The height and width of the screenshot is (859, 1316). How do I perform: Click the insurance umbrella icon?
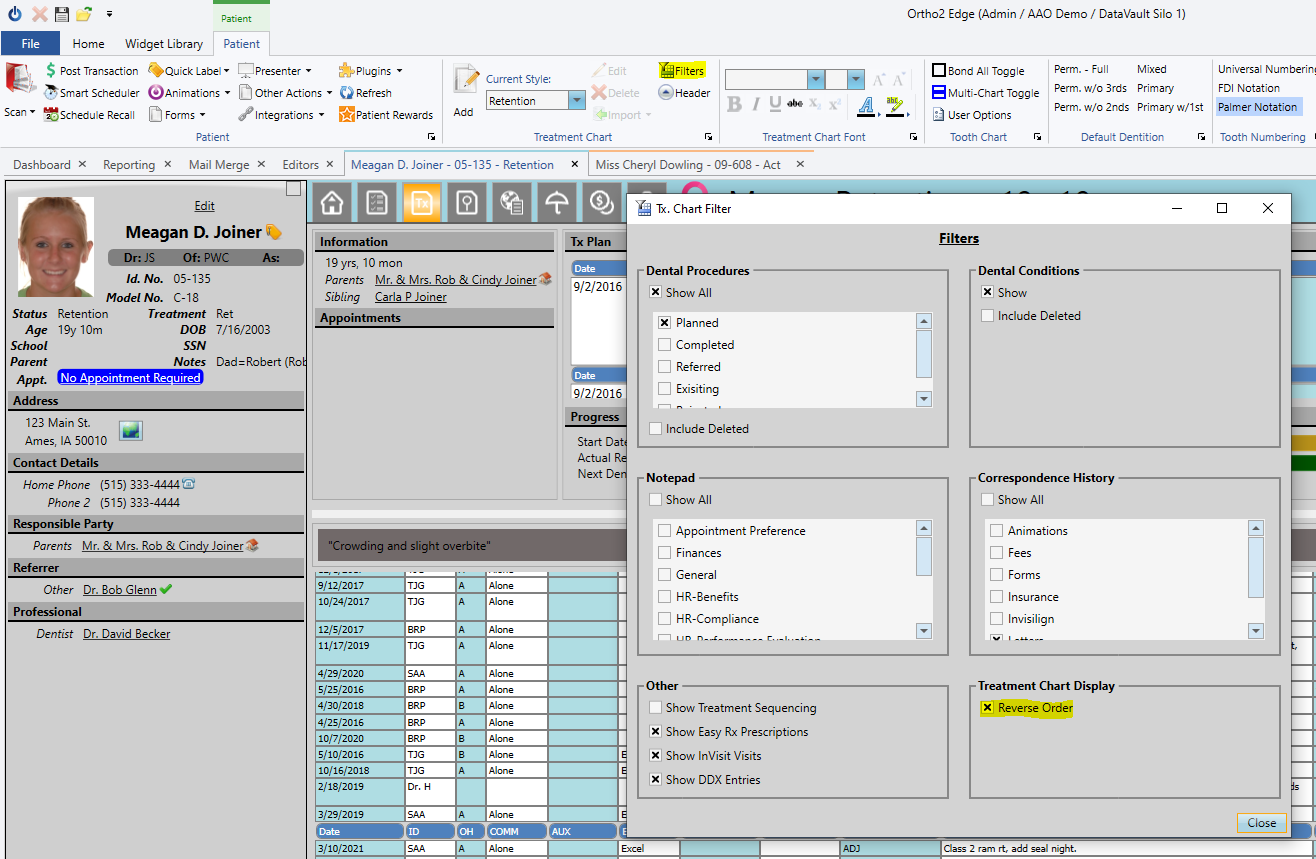(557, 202)
